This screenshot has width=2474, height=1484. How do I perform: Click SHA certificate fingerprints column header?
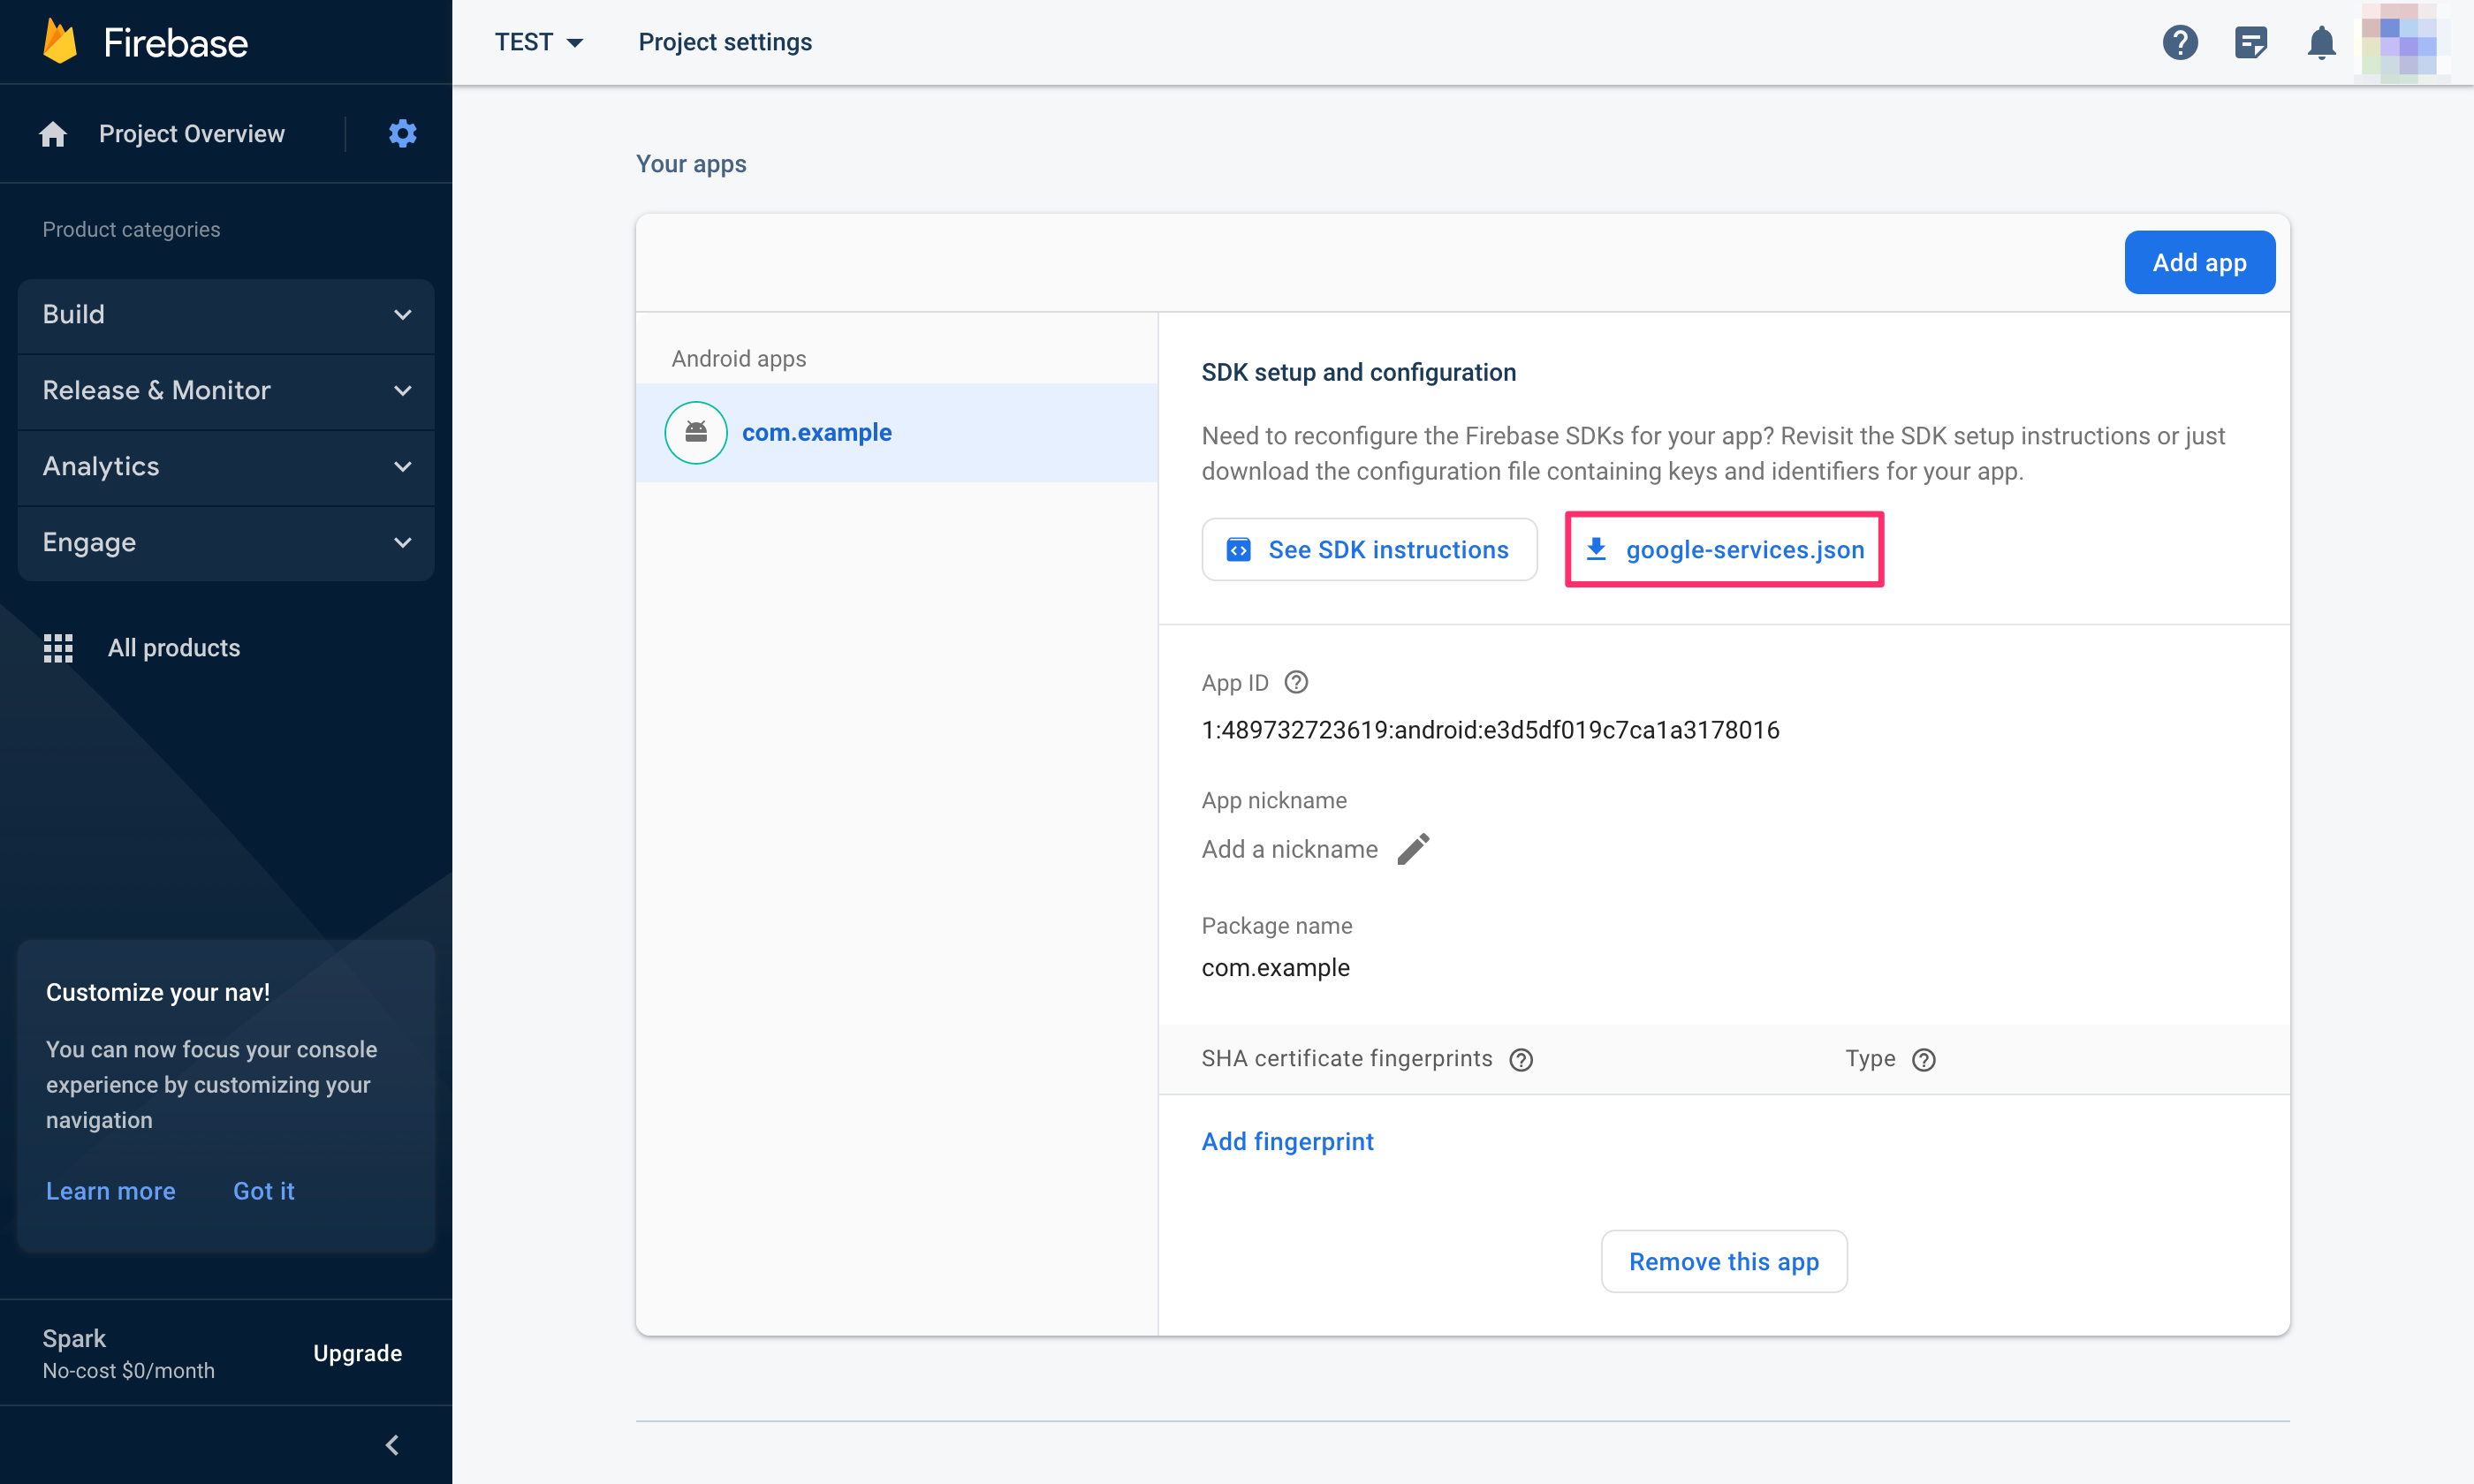click(x=1346, y=1058)
